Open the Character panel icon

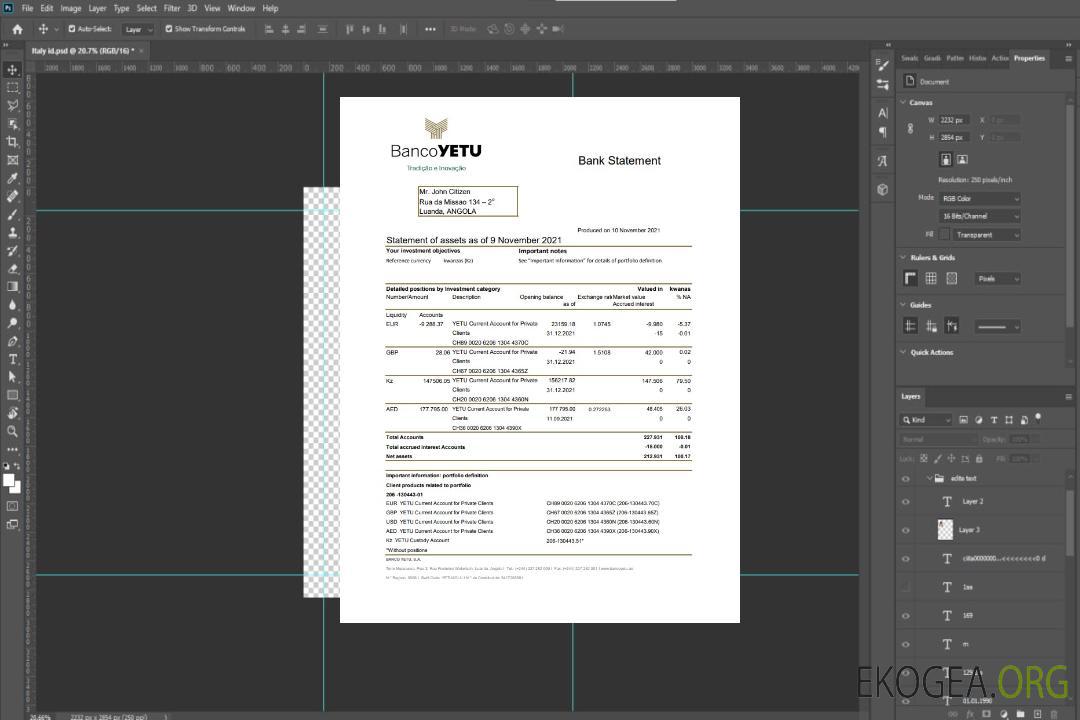click(x=882, y=112)
